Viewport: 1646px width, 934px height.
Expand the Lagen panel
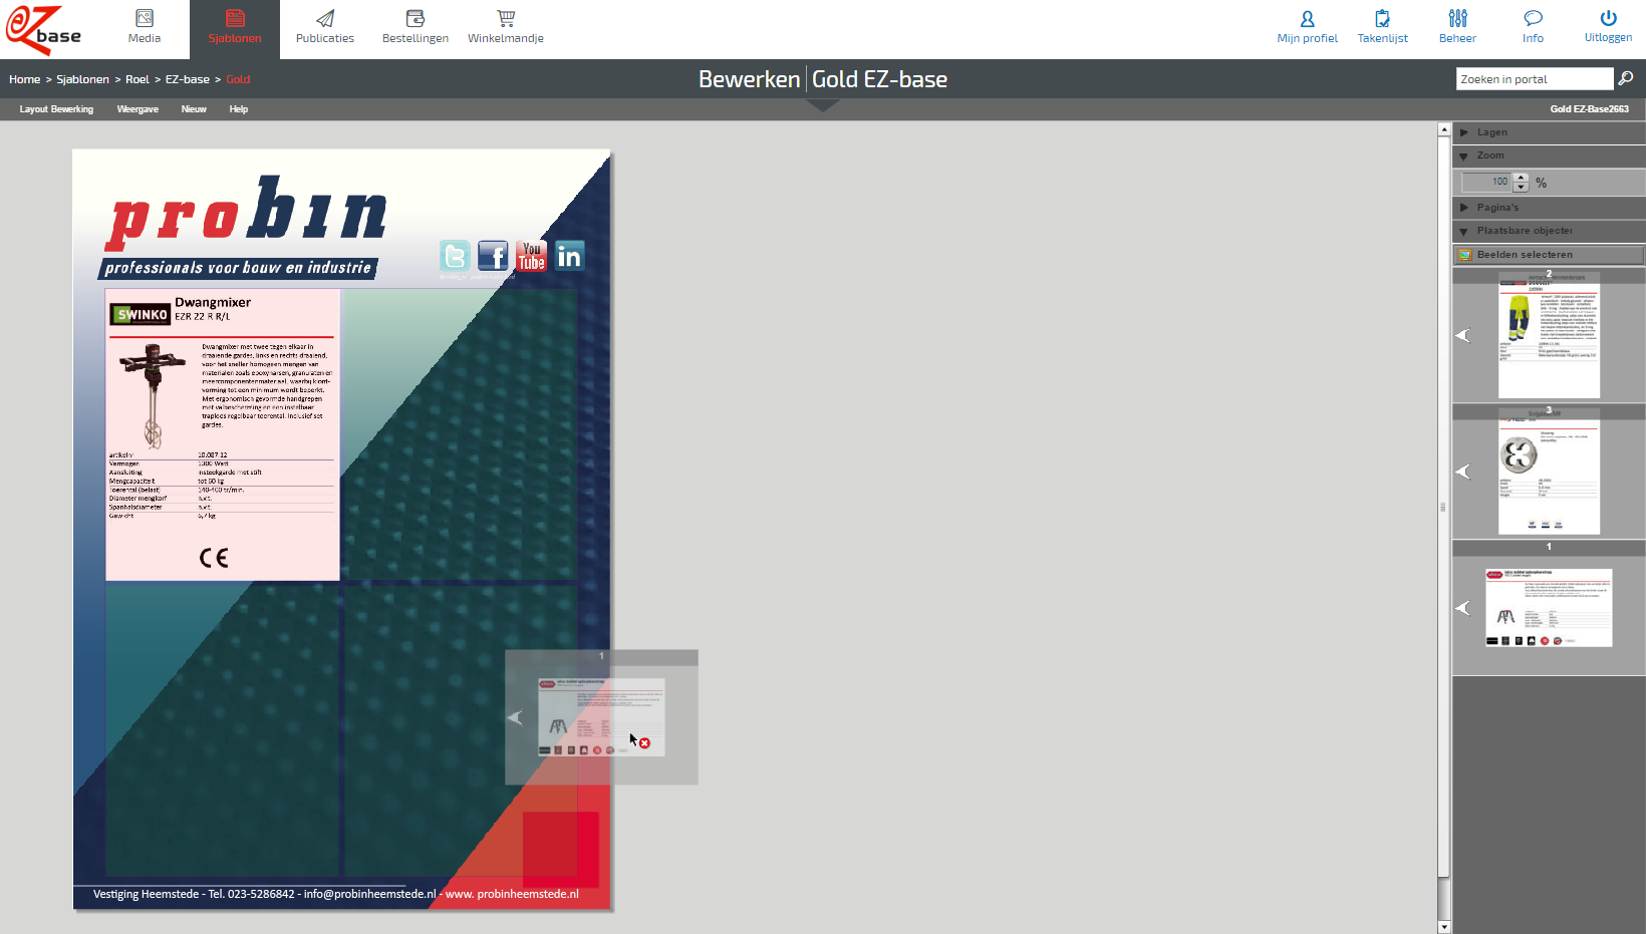pos(1549,132)
